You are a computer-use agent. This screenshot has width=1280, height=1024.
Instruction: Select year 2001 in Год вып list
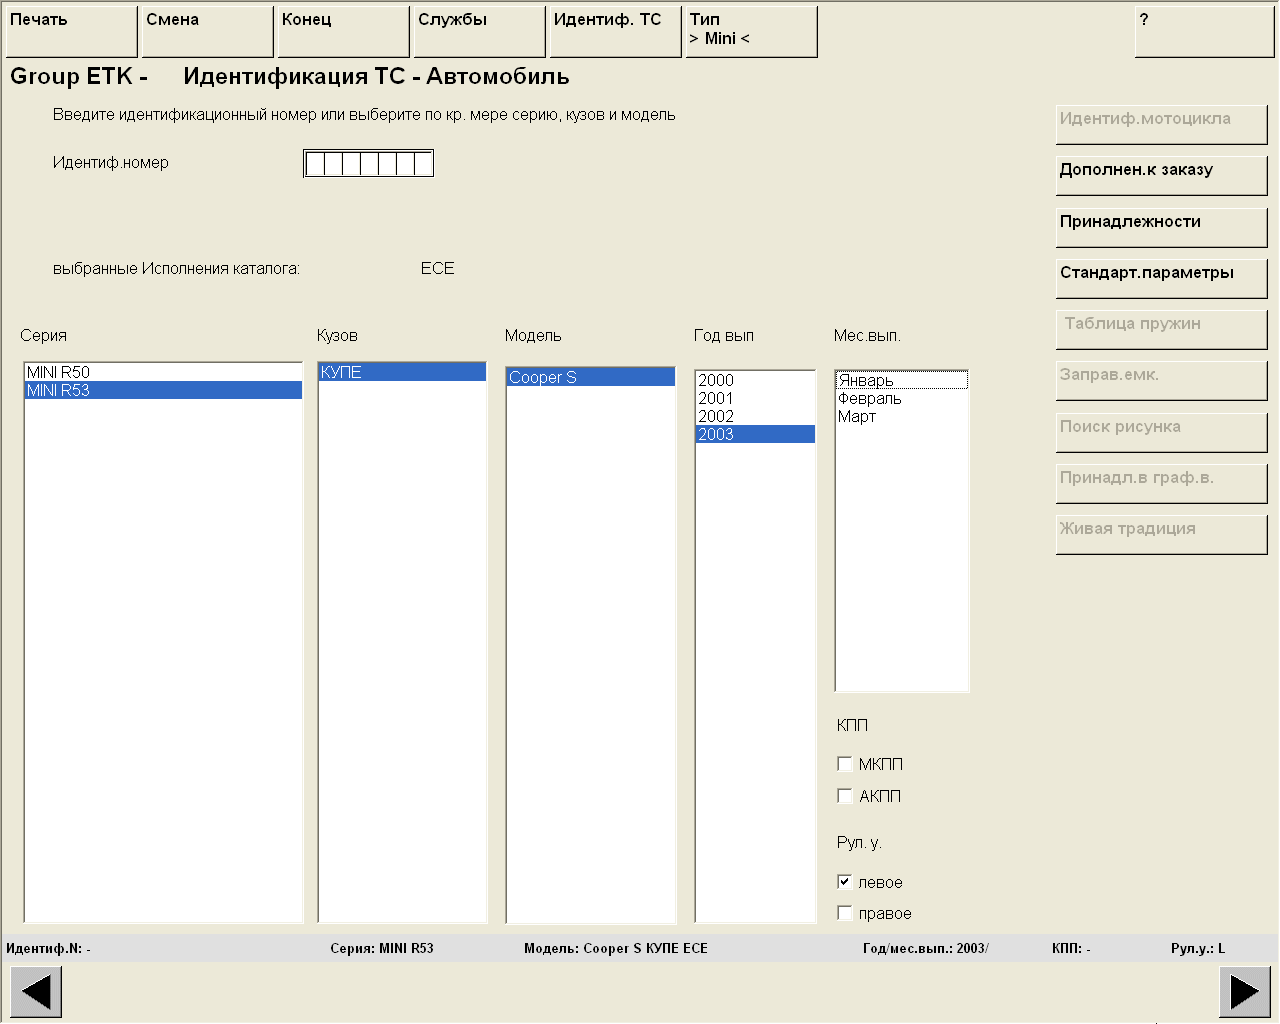click(755, 398)
